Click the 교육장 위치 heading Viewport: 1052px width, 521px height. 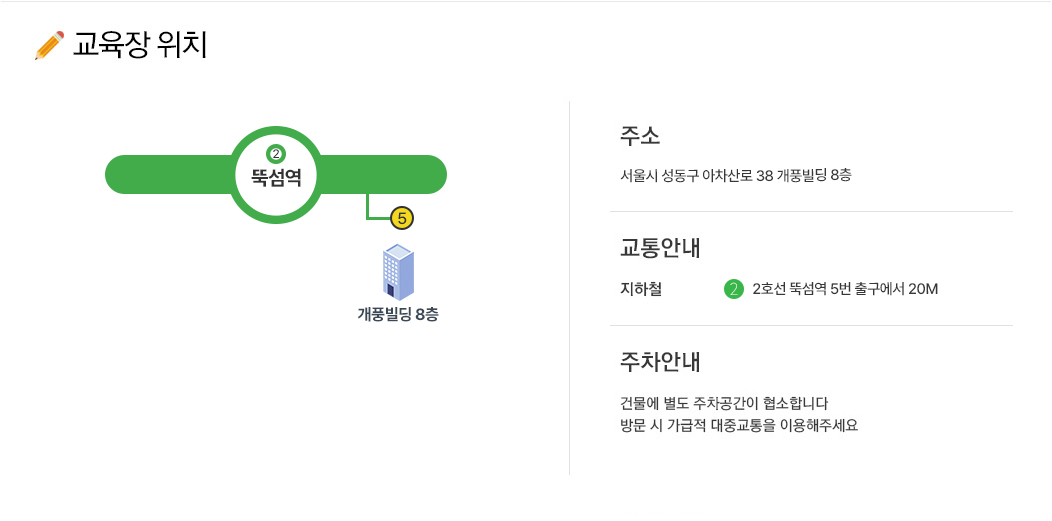[x=140, y=46]
